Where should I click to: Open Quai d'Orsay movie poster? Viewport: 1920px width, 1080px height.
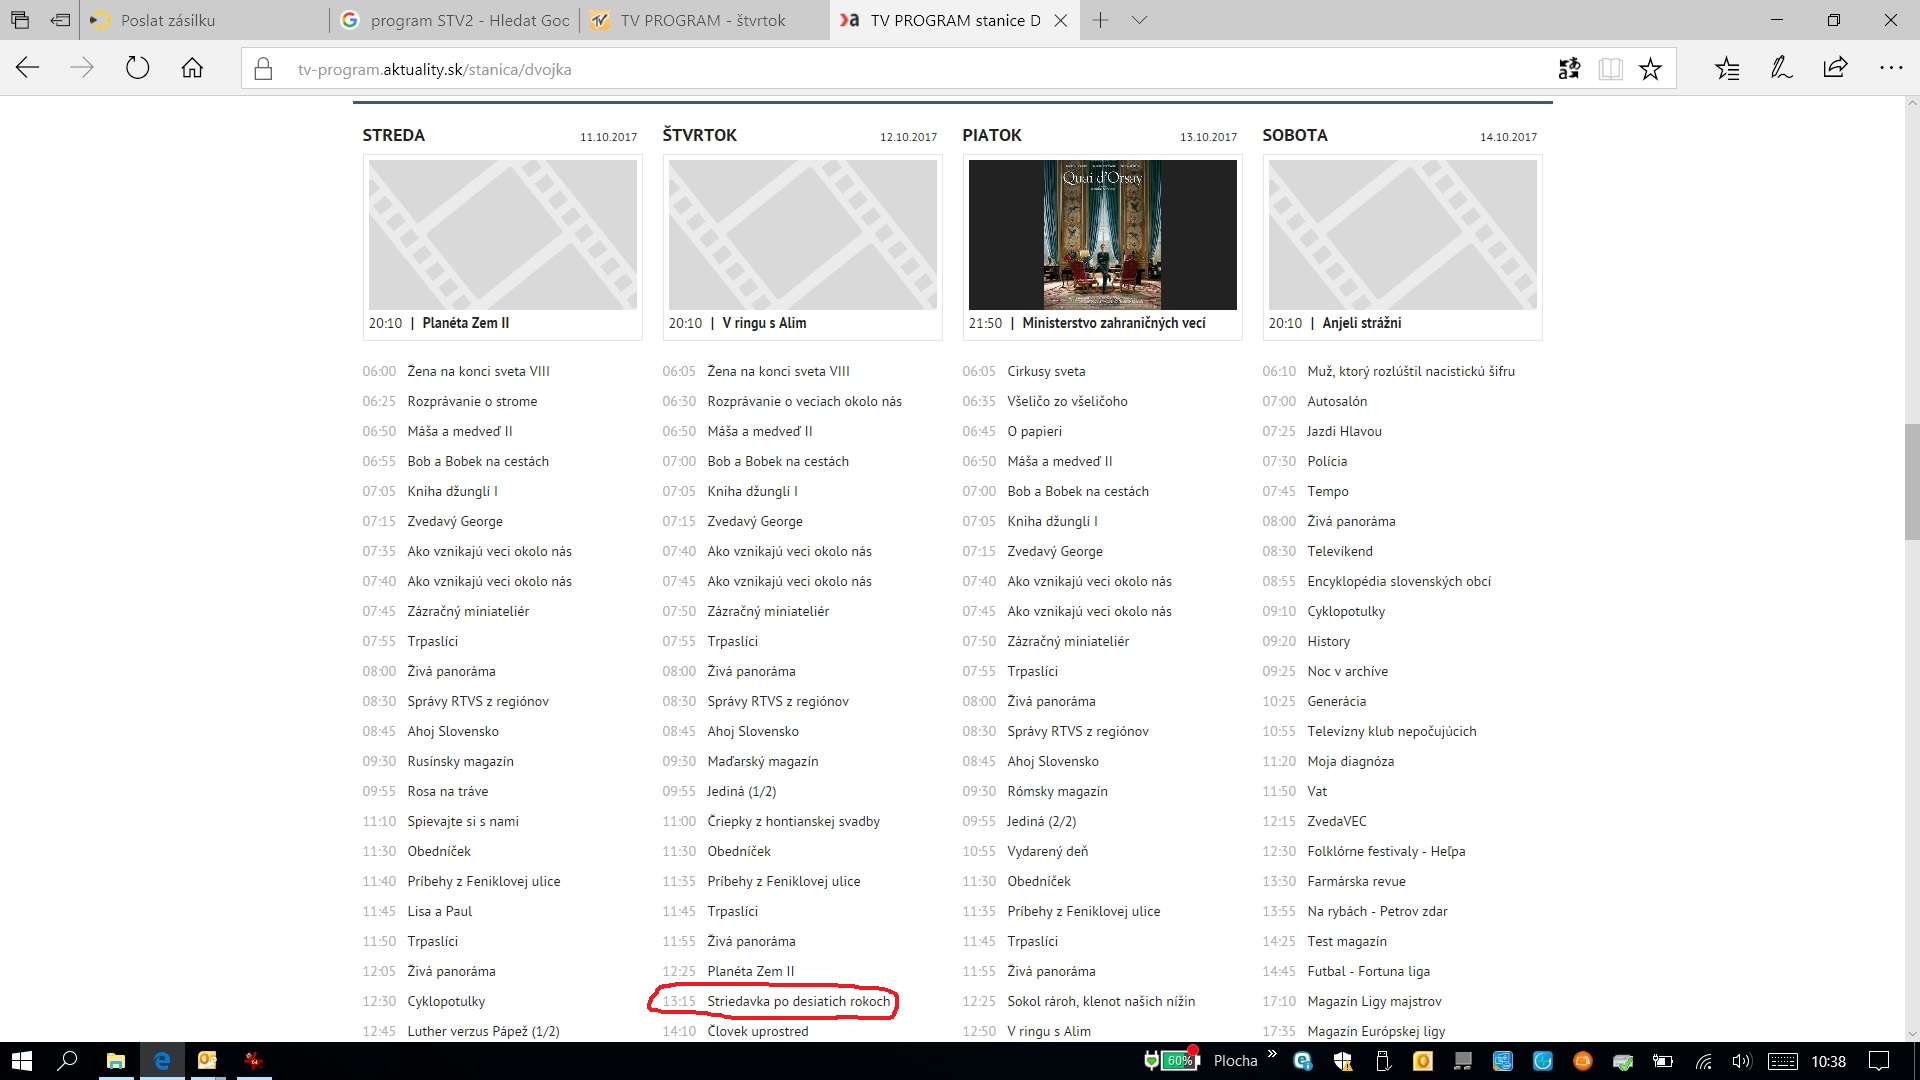(1102, 235)
